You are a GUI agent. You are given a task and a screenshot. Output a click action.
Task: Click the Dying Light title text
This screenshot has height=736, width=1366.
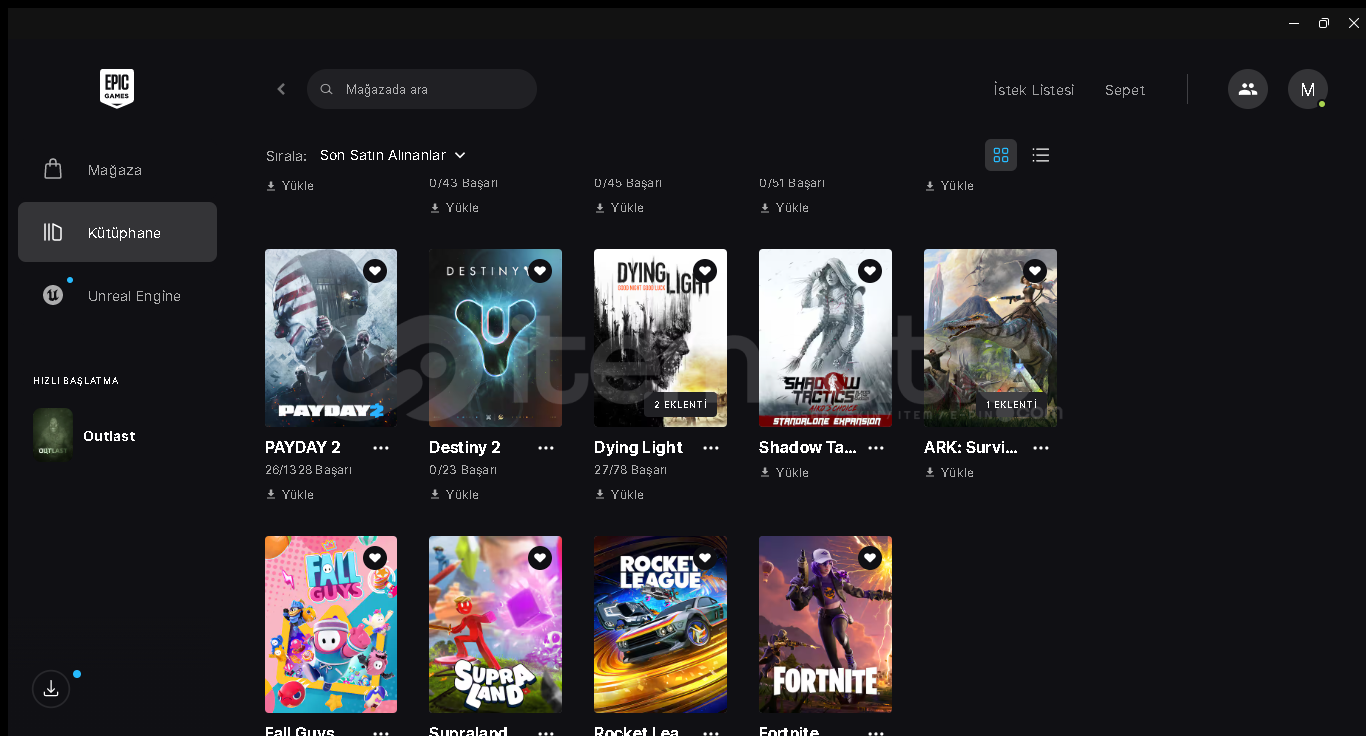tap(638, 447)
